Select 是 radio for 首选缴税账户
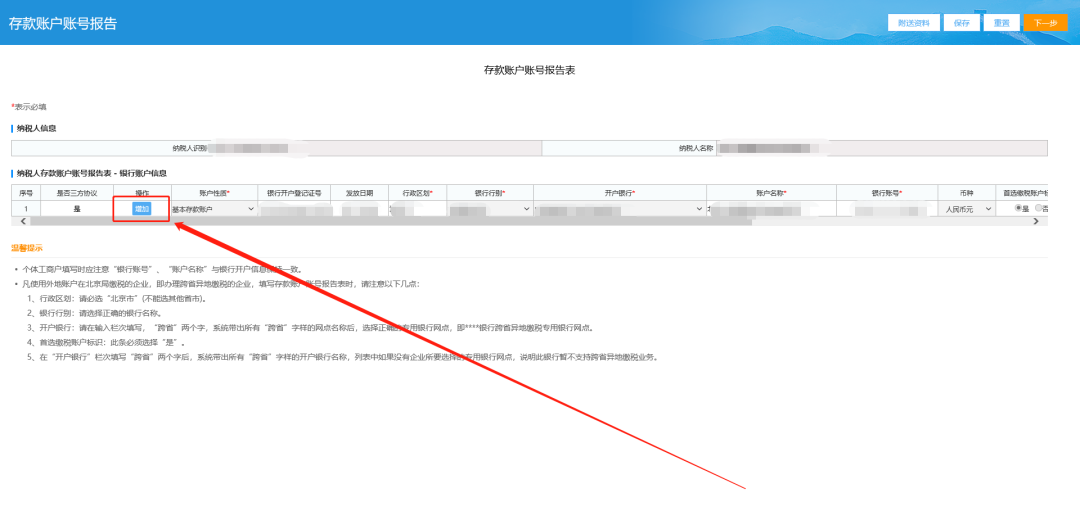The image size is (1080, 511). coord(1019,208)
